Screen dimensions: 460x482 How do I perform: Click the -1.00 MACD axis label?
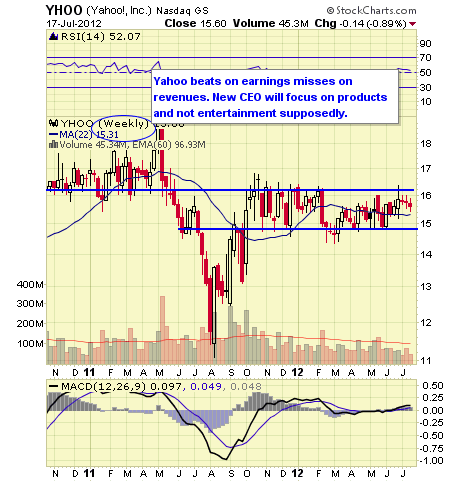[431, 461]
